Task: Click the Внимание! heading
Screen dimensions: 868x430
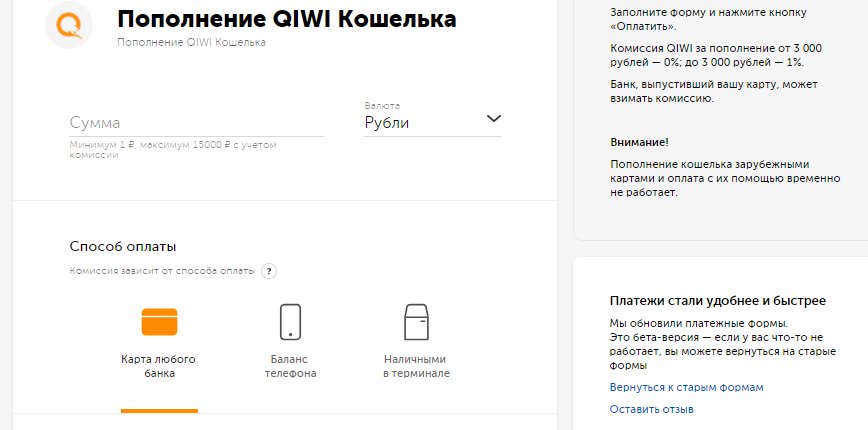Action: coord(639,142)
